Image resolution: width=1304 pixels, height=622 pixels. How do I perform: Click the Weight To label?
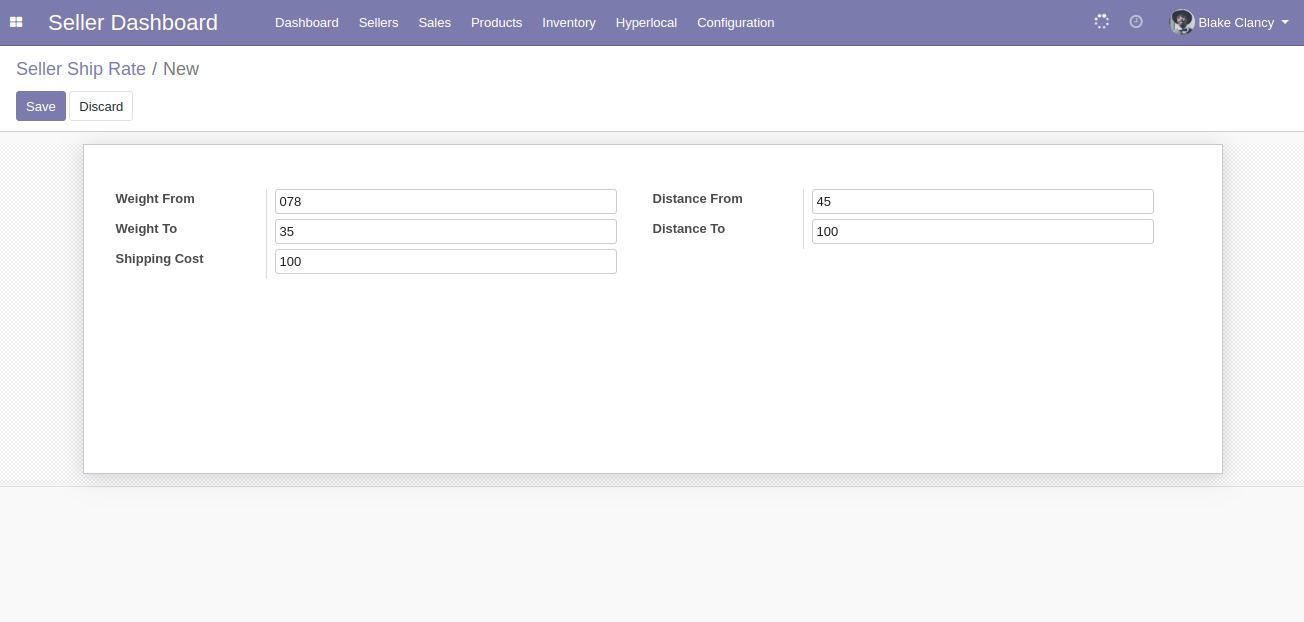(x=146, y=228)
